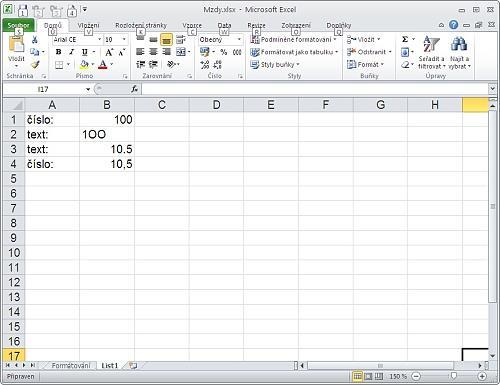This screenshot has height=385, width=500.
Task: Switch to the Rozložení stránky tab
Action: (141, 25)
